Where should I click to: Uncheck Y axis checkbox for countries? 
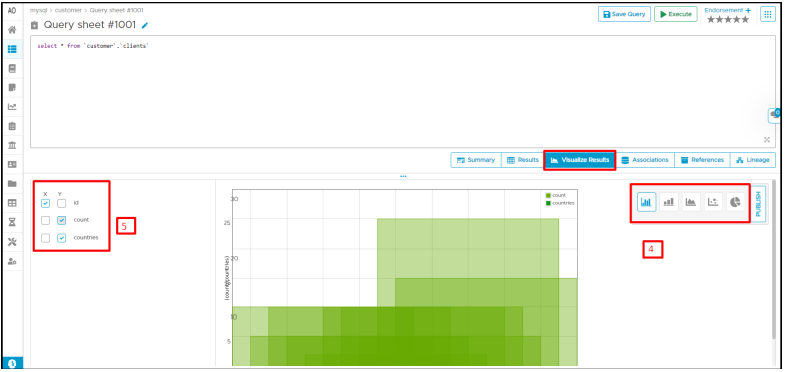point(62,238)
